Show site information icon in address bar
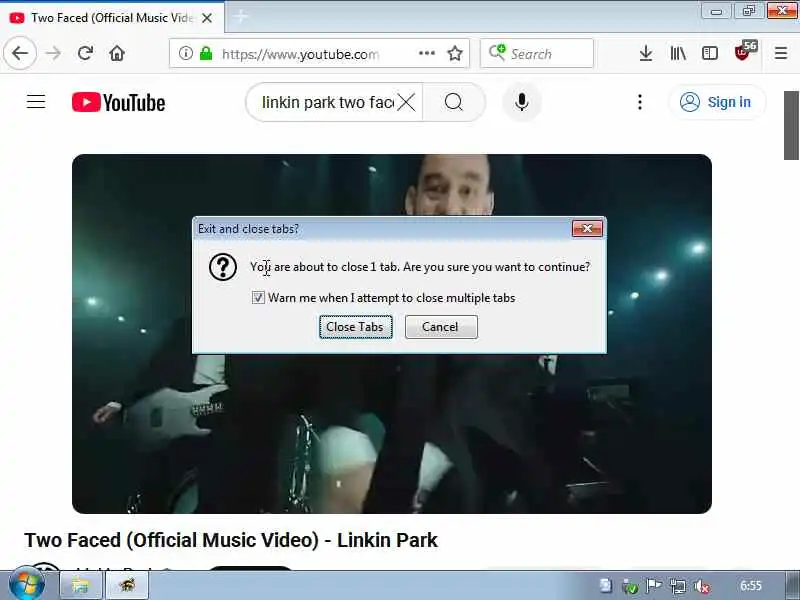800x600 pixels. tap(186, 53)
